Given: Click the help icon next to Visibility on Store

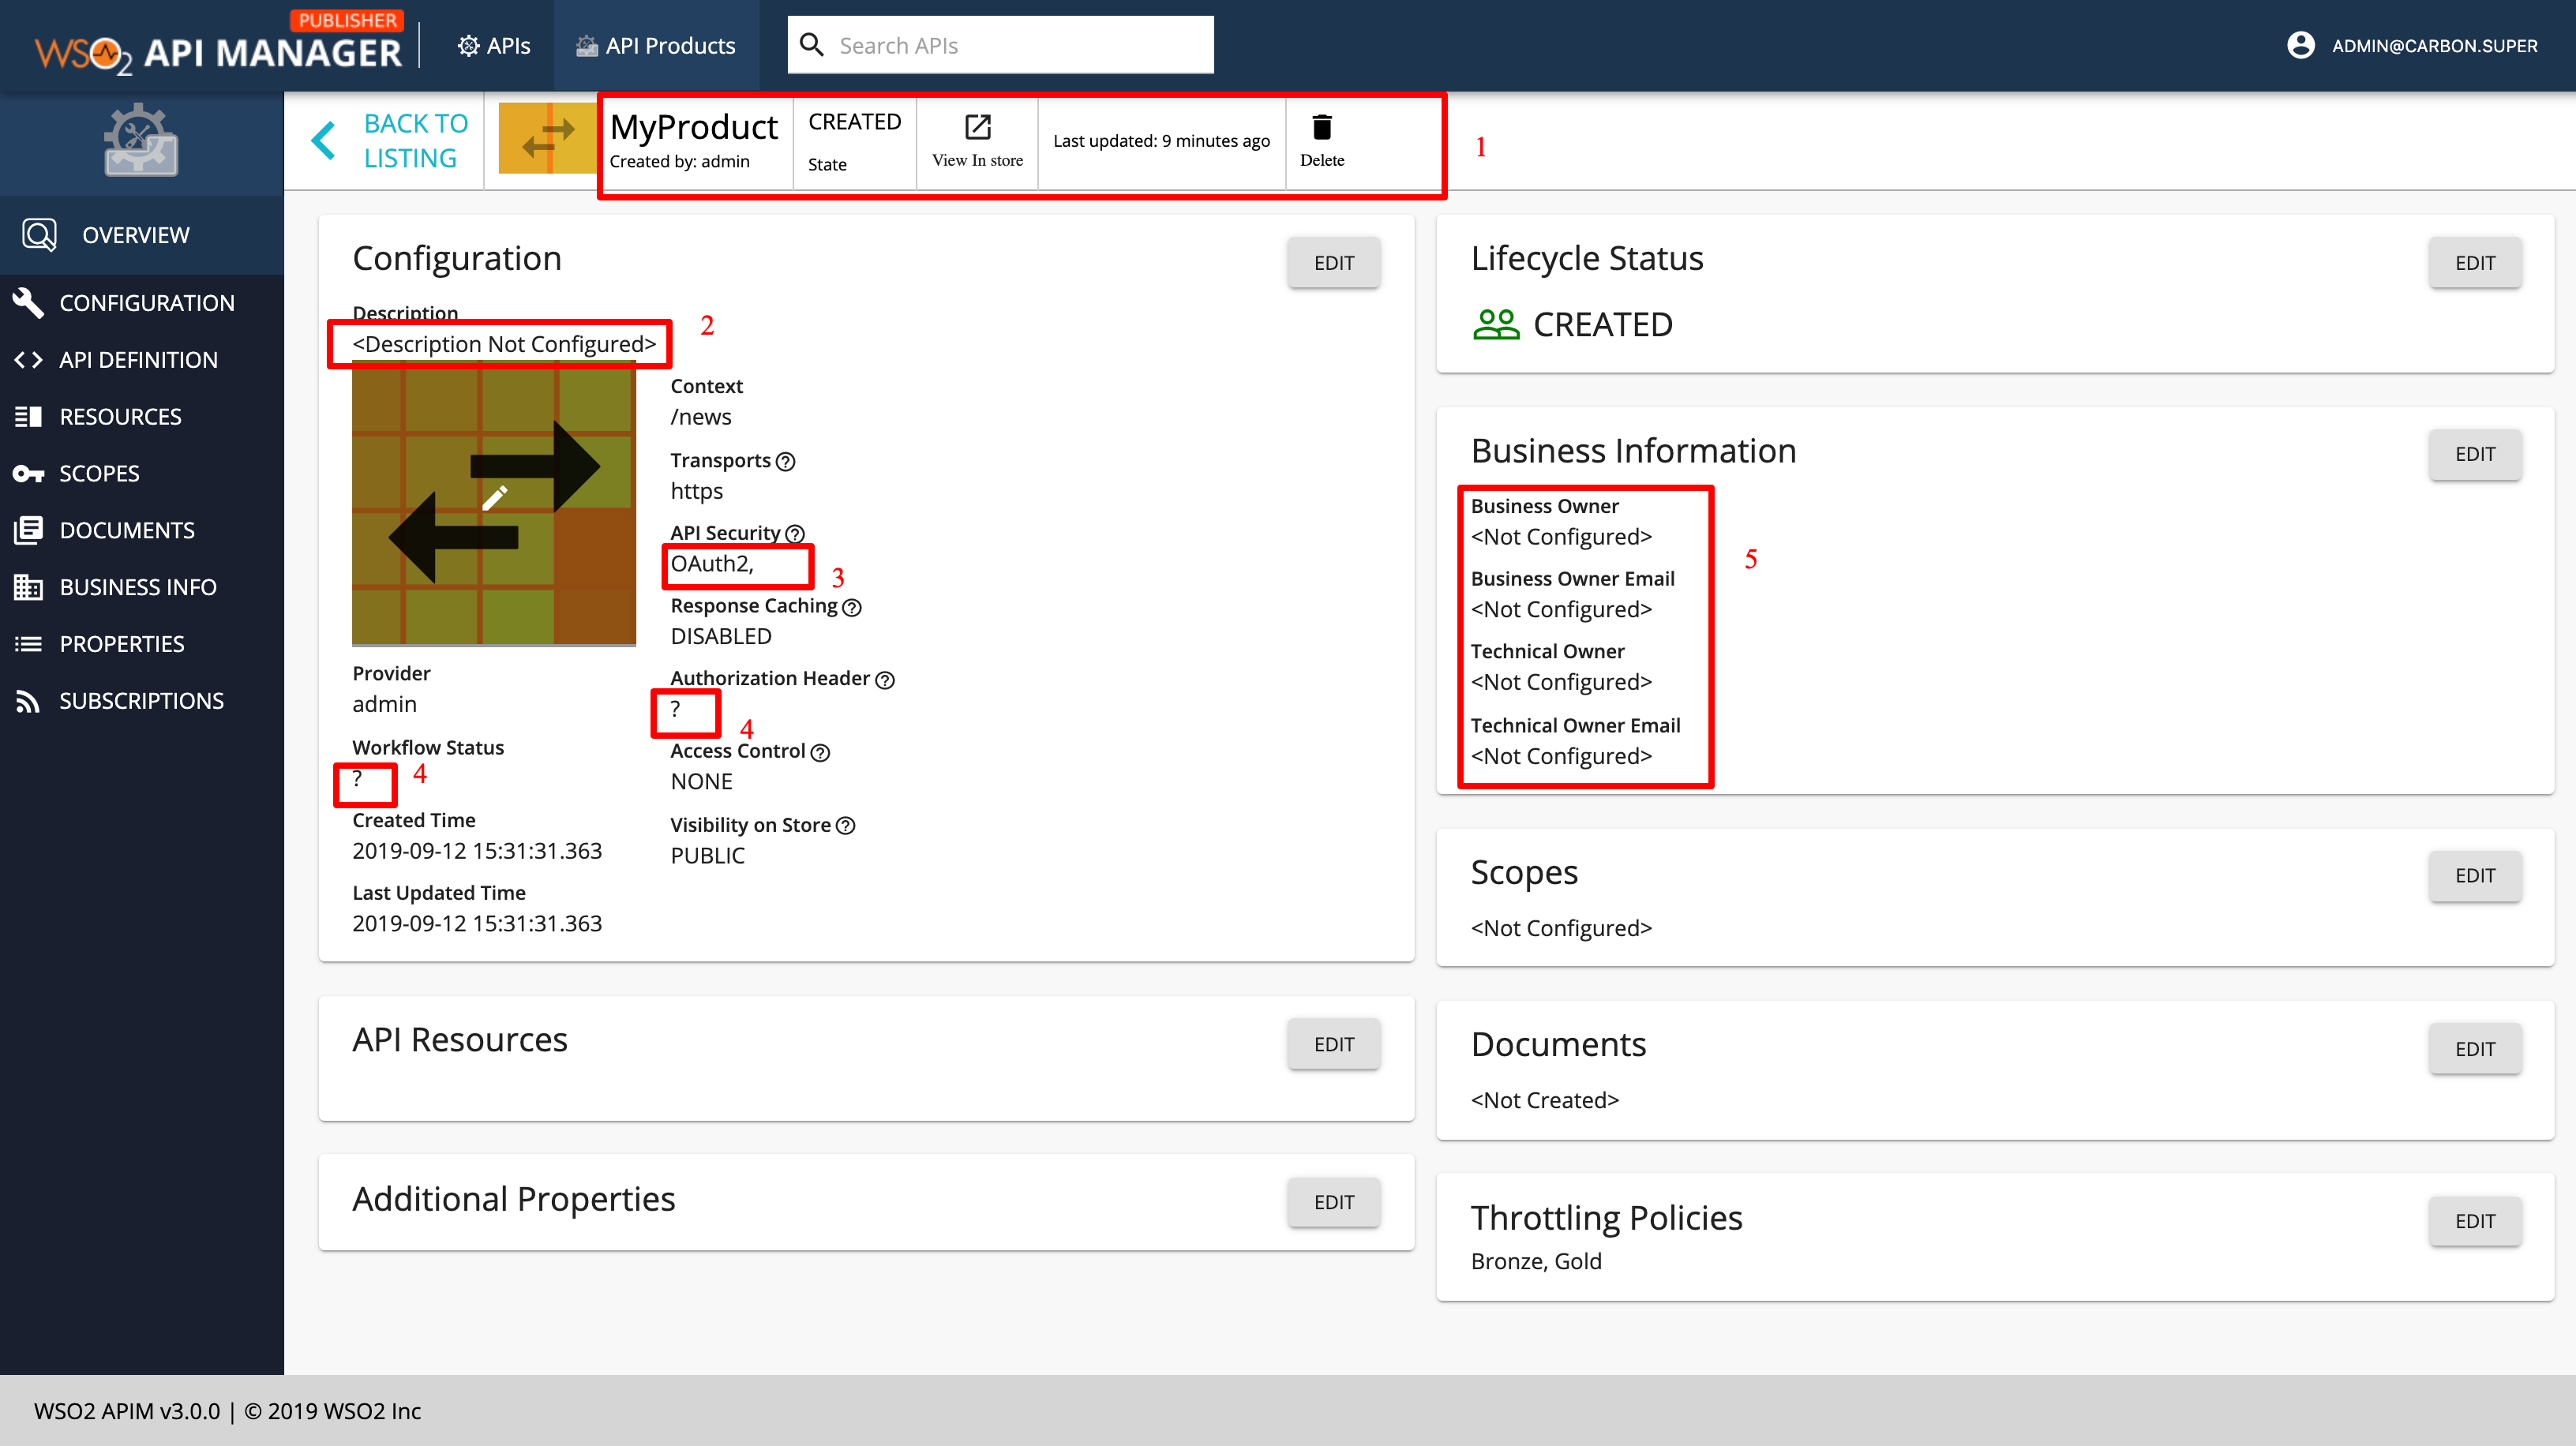Looking at the screenshot, I should tap(845, 825).
